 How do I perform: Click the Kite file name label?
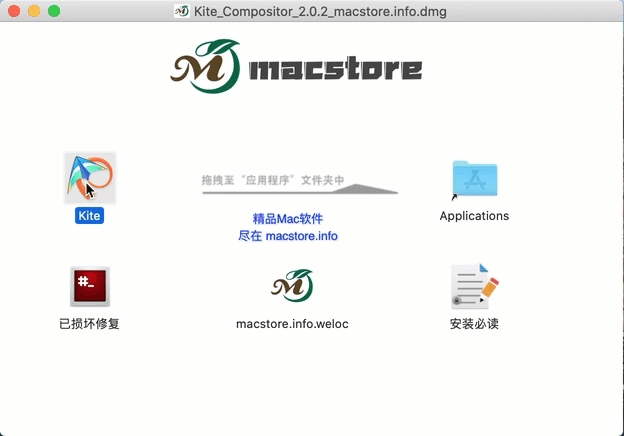coord(89,216)
